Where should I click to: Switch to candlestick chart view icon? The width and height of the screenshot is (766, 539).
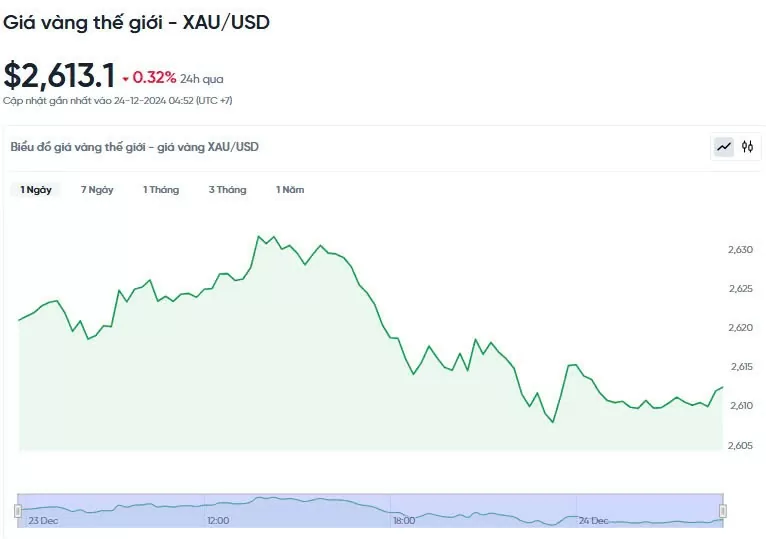[x=747, y=147]
